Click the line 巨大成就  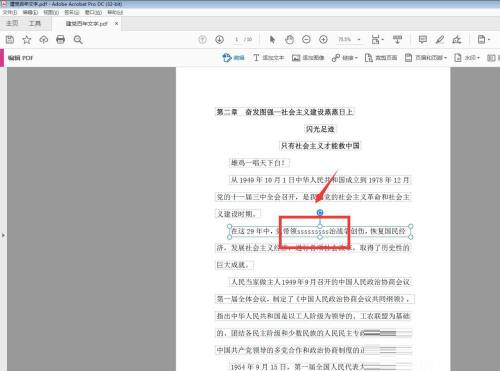click(234, 265)
